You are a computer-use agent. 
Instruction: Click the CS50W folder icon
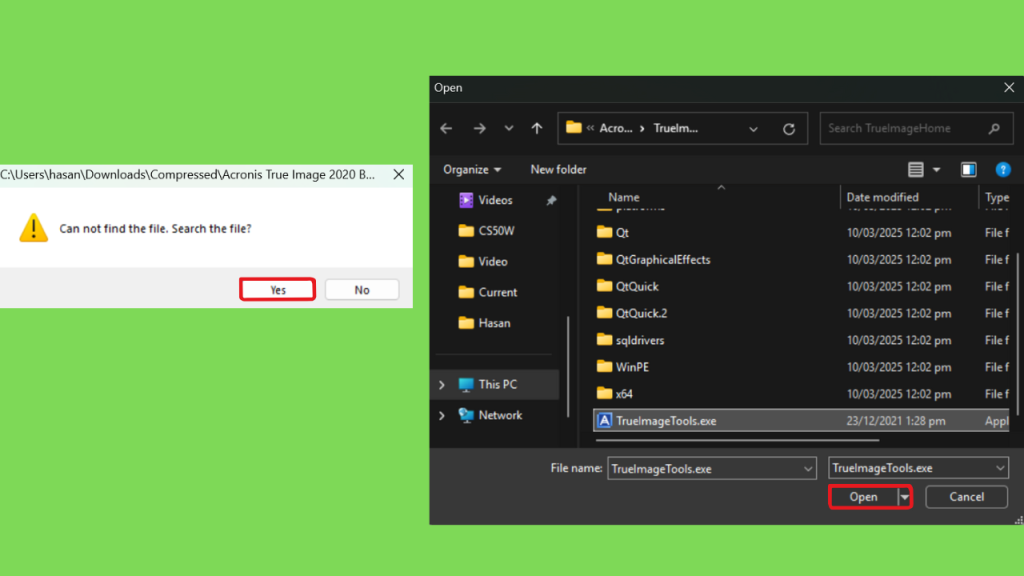466,231
